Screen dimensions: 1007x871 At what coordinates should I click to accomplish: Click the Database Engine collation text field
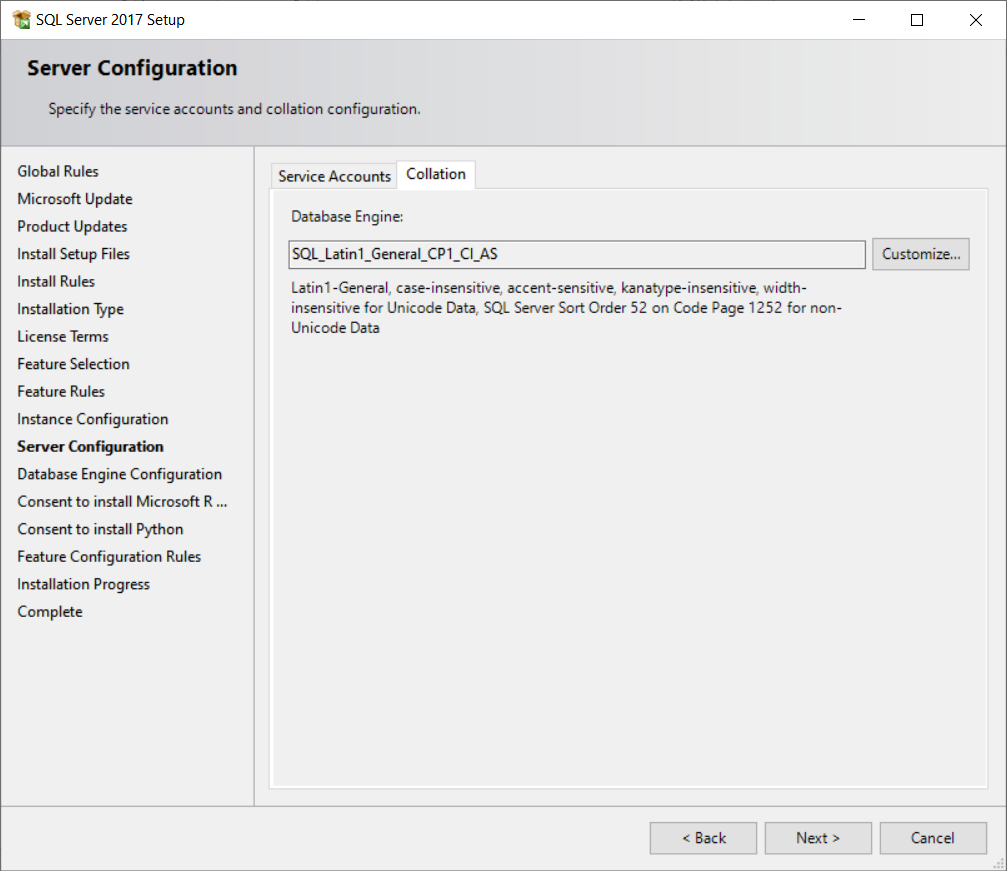click(577, 254)
